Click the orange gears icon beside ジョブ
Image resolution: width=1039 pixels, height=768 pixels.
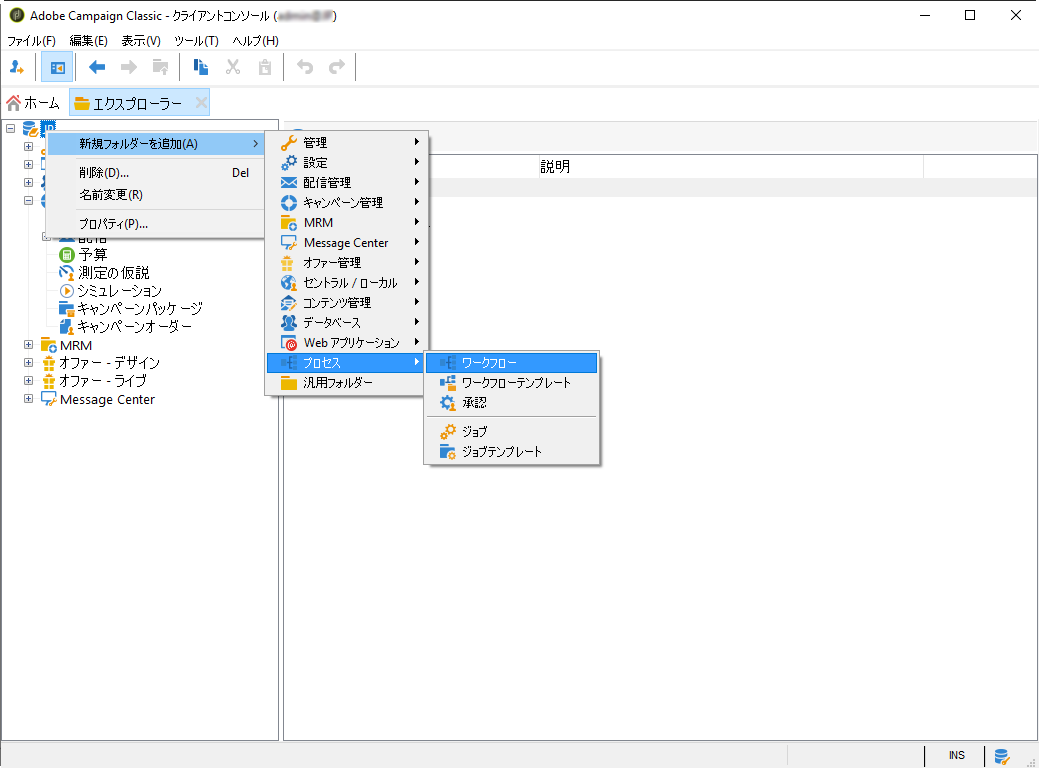(x=448, y=431)
